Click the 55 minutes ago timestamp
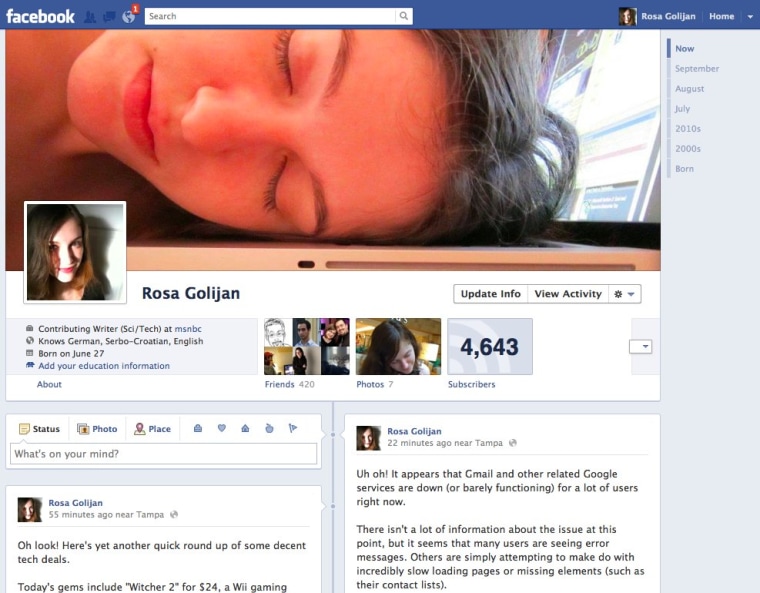The image size is (760, 593). 78,514
